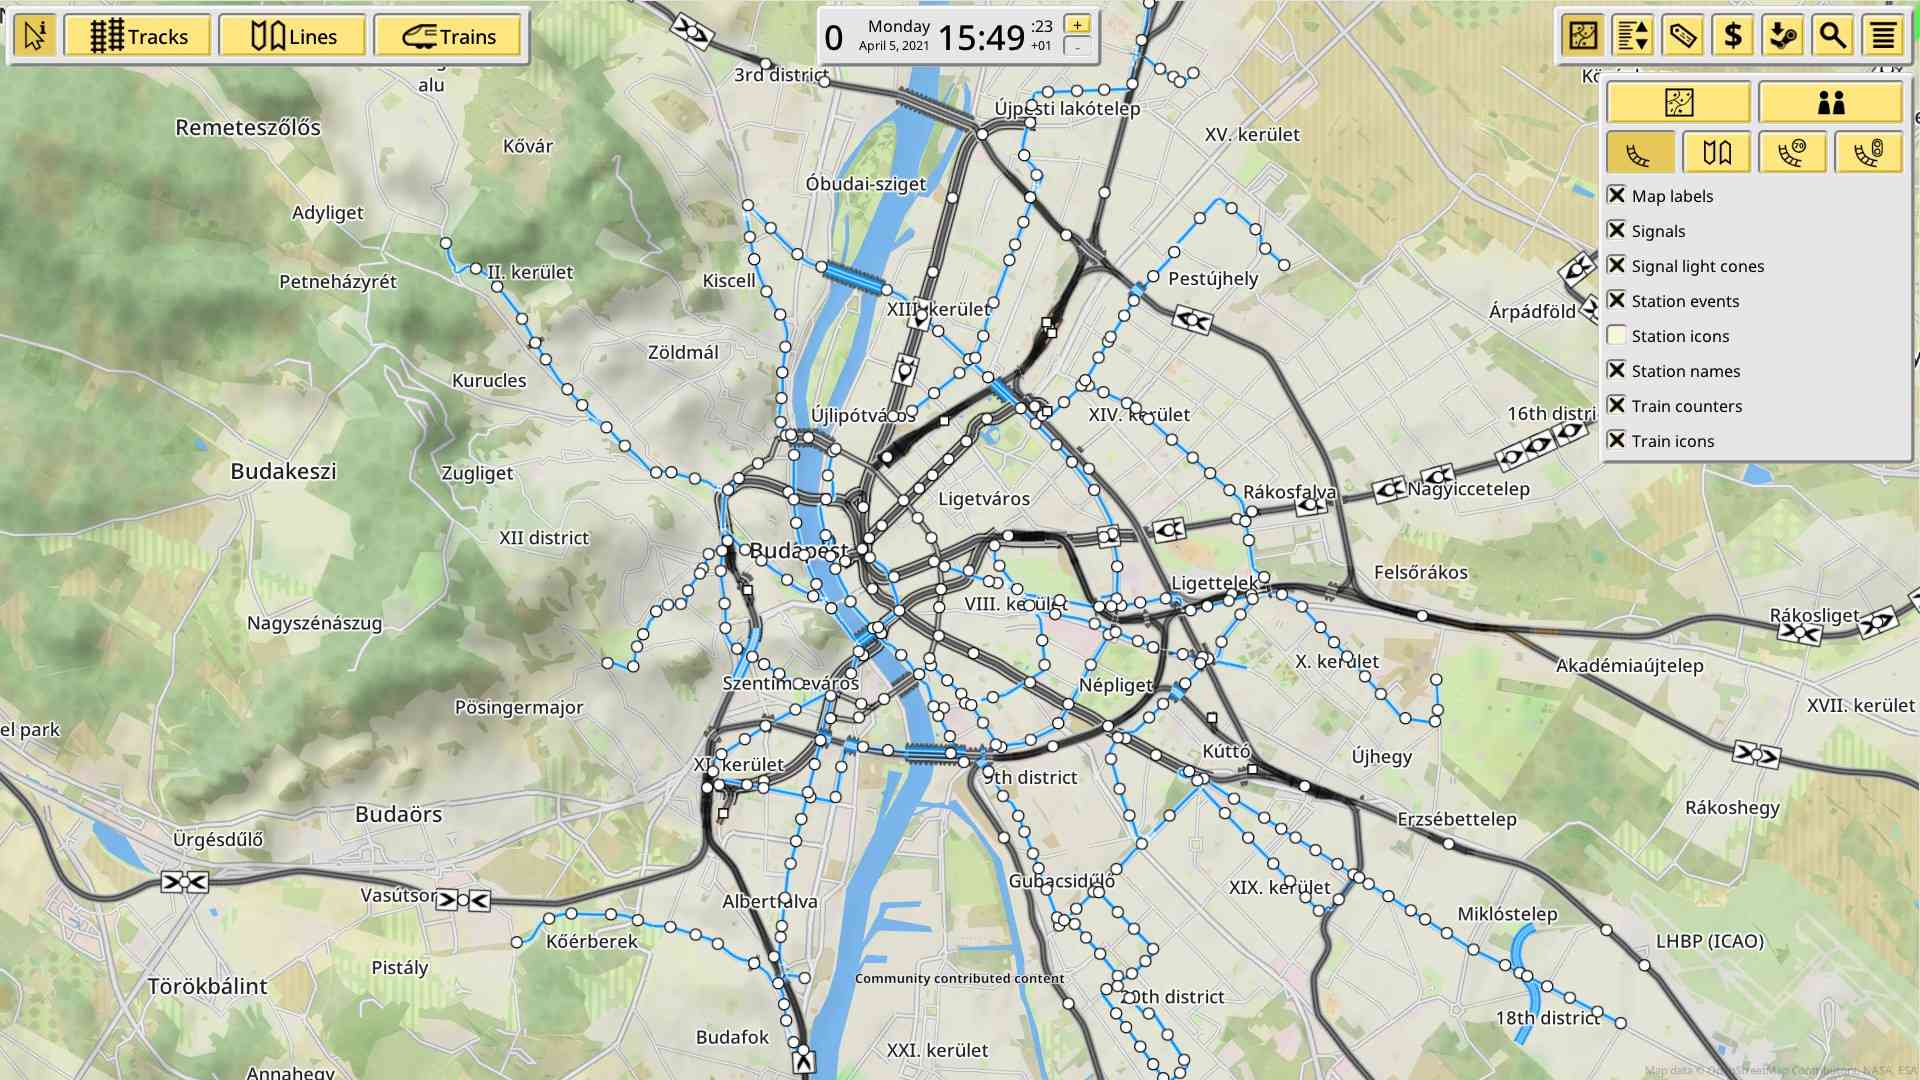Toggle the Map labels checkbox
The width and height of the screenshot is (1920, 1080).
tap(1616, 195)
